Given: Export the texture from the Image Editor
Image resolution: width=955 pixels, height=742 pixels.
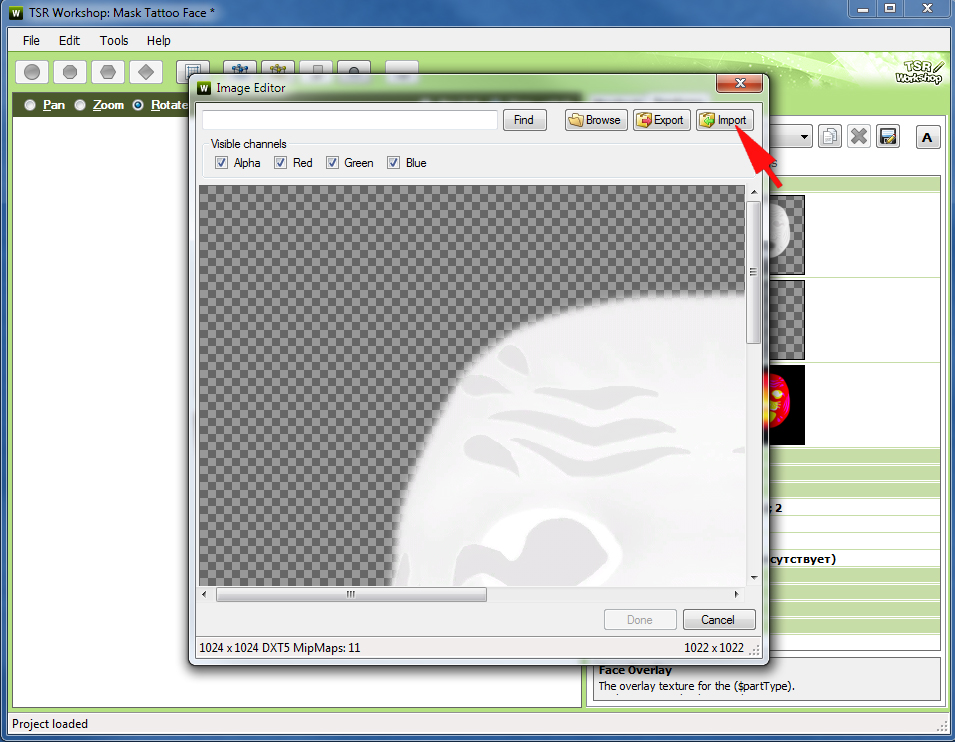Looking at the screenshot, I should [x=661, y=120].
